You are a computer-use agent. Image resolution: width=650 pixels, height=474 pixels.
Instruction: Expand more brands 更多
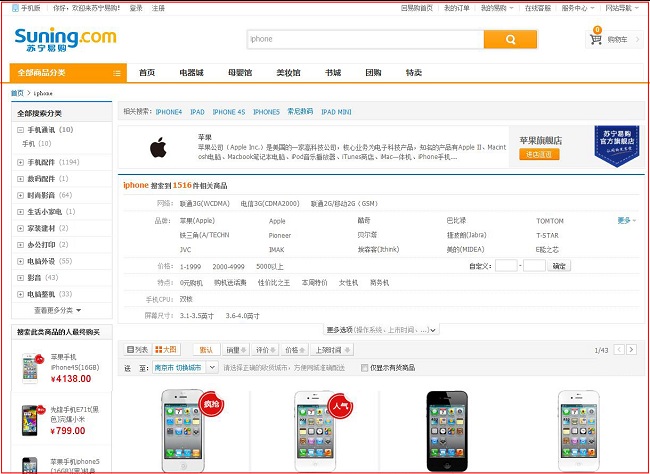coord(626,221)
